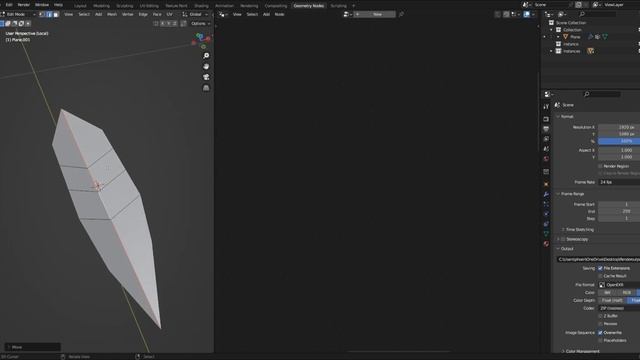The height and width of the screenshot is (360, 640).
Task: Click the navigation axis gizmo
Action: tap(201, 40)
